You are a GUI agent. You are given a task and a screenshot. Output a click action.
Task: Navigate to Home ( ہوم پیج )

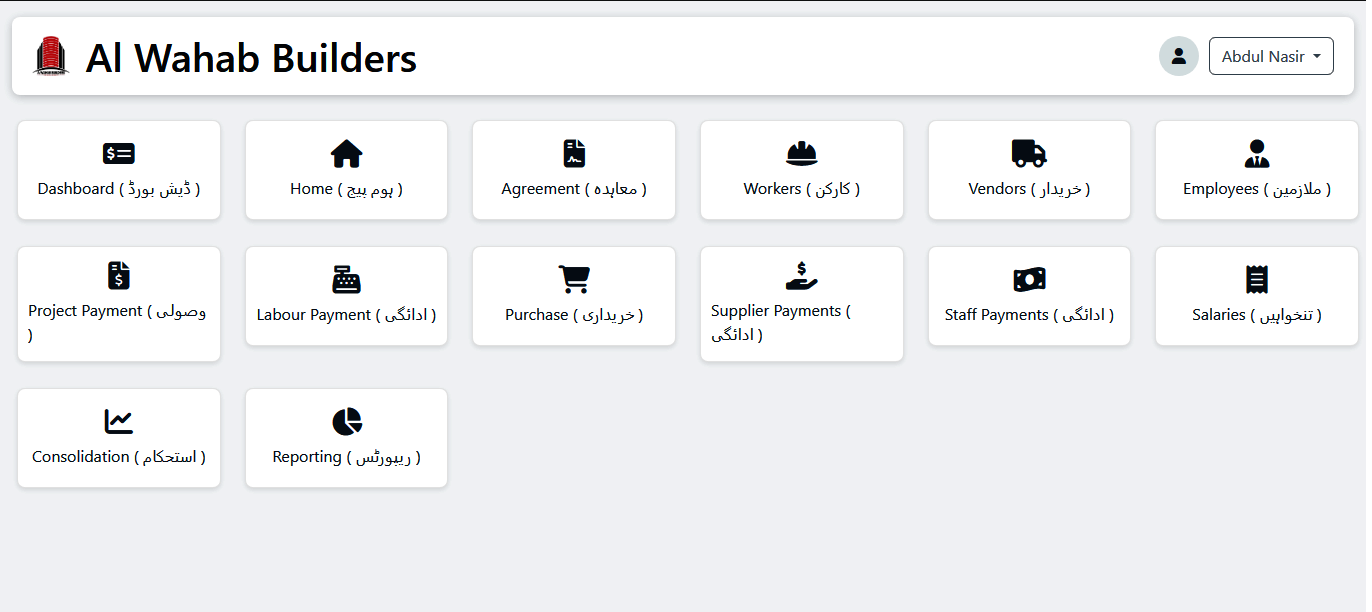[x=346, y=170]
